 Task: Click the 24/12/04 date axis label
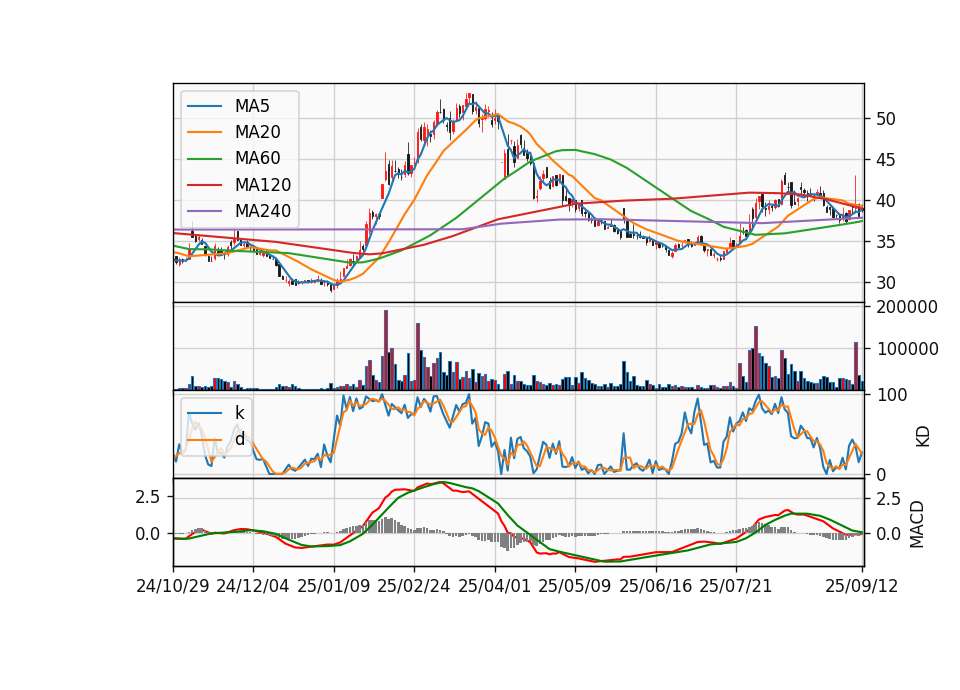(x=253, y=586)
